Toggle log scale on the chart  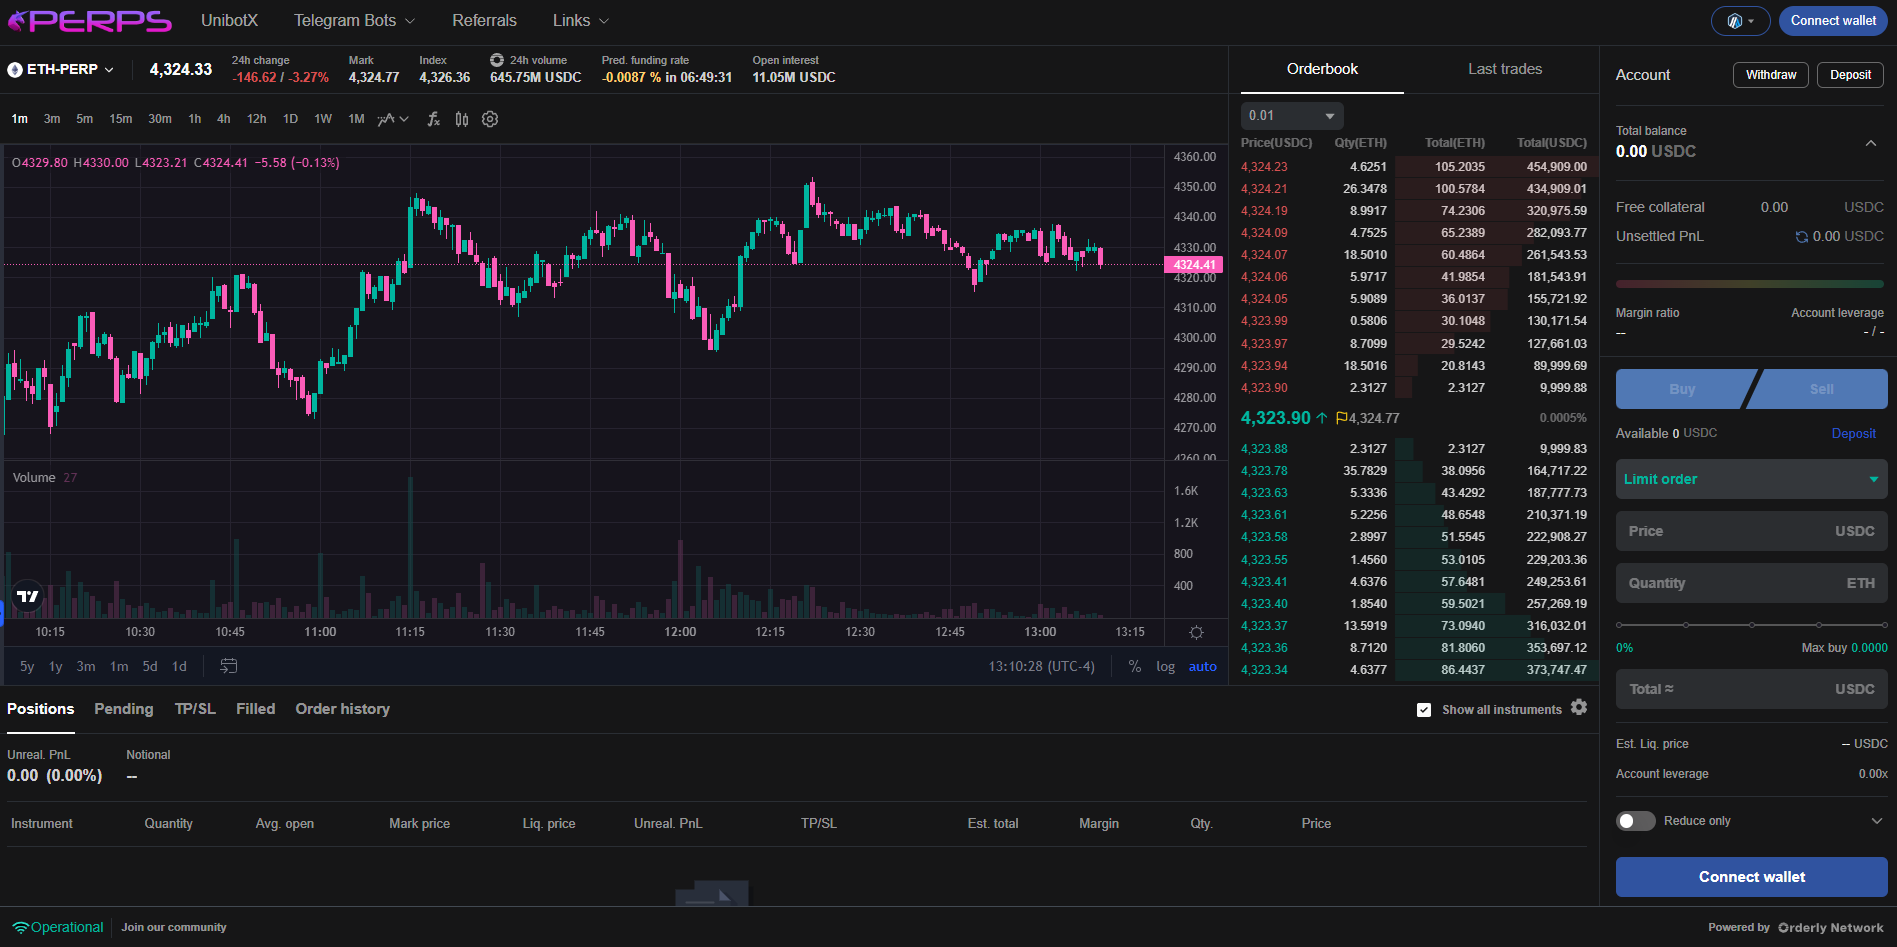point(1165,666)
